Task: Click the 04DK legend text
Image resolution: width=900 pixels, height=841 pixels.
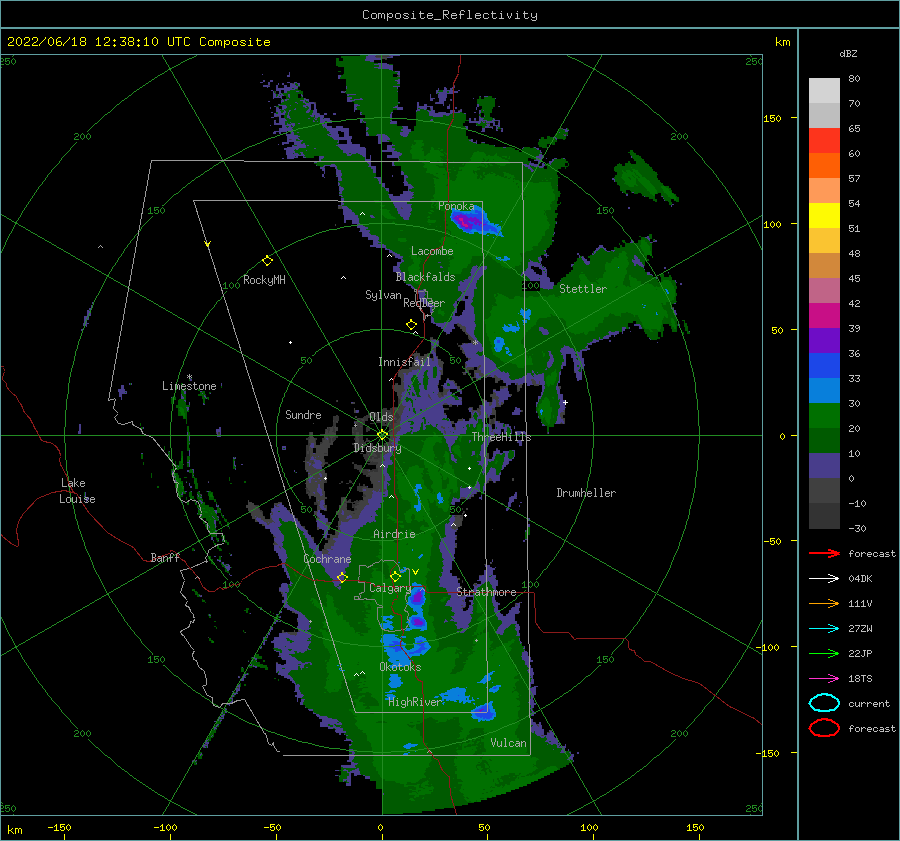Action: [x=860, y=579]
